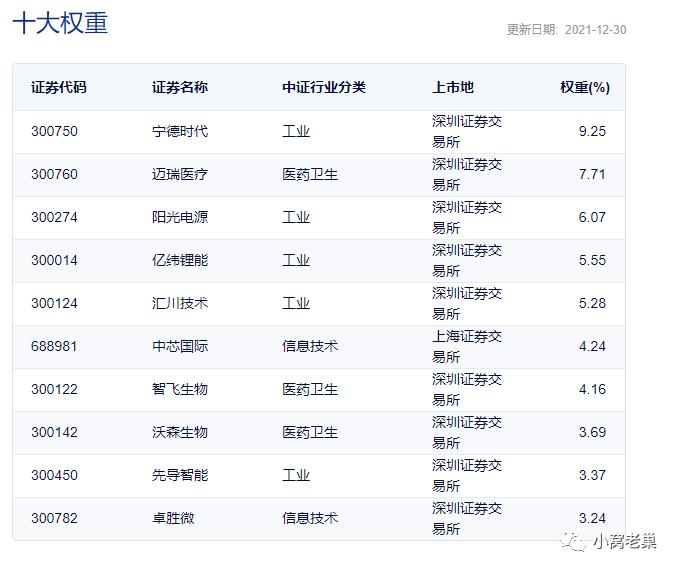Click stock code 300760
This screenshot has height=571, width=678.
coord(54,174)
